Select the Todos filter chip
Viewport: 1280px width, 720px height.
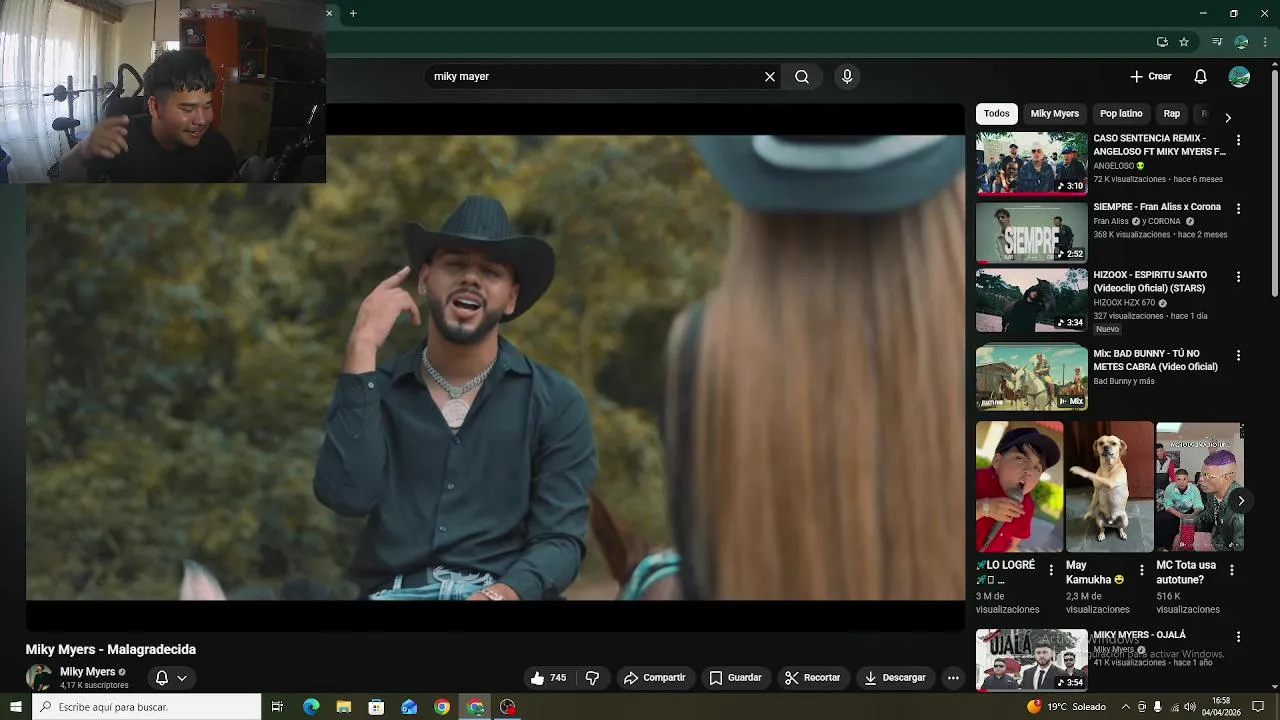click(x=996, y=114)
